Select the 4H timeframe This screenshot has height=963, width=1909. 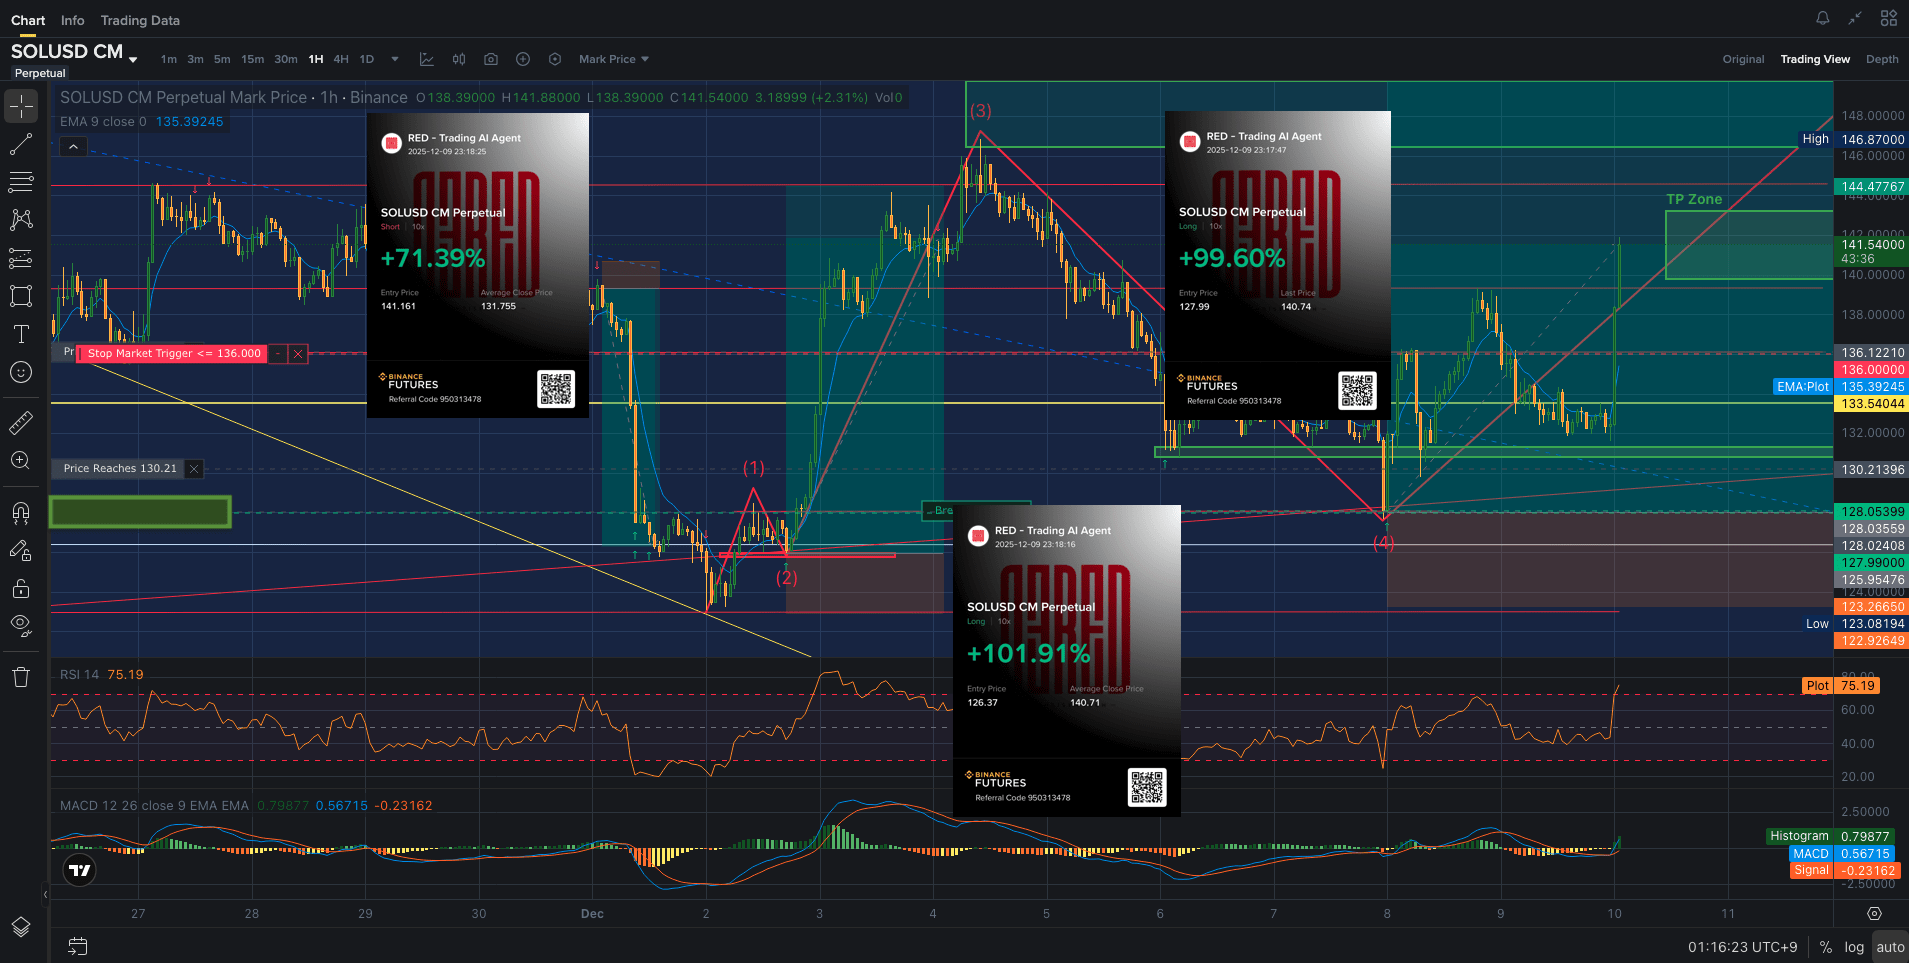click(341, 59)
